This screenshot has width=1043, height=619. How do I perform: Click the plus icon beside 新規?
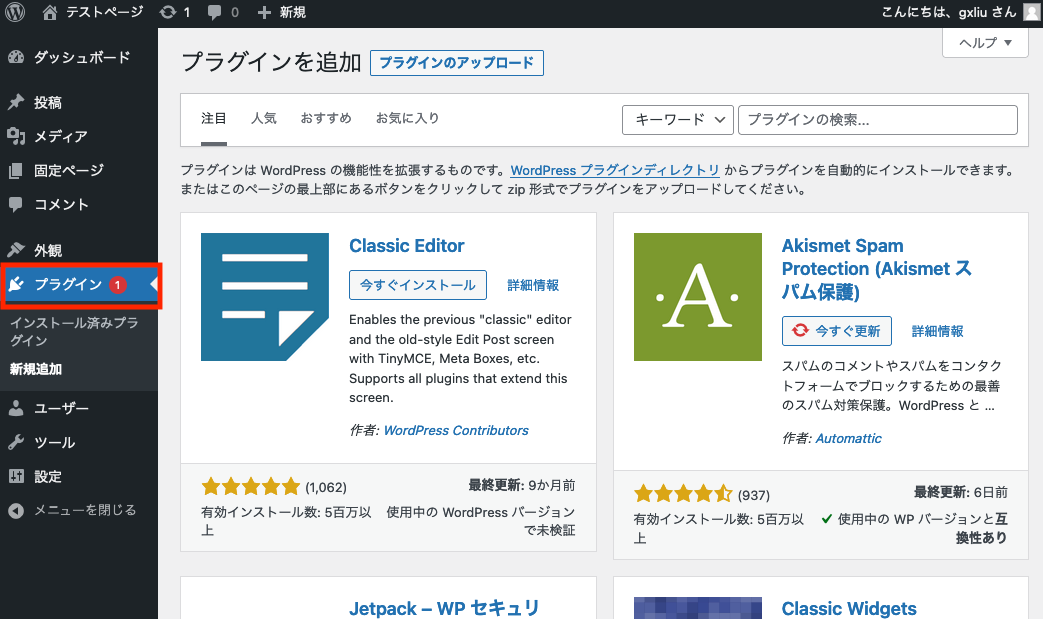[x=264, y=13]
